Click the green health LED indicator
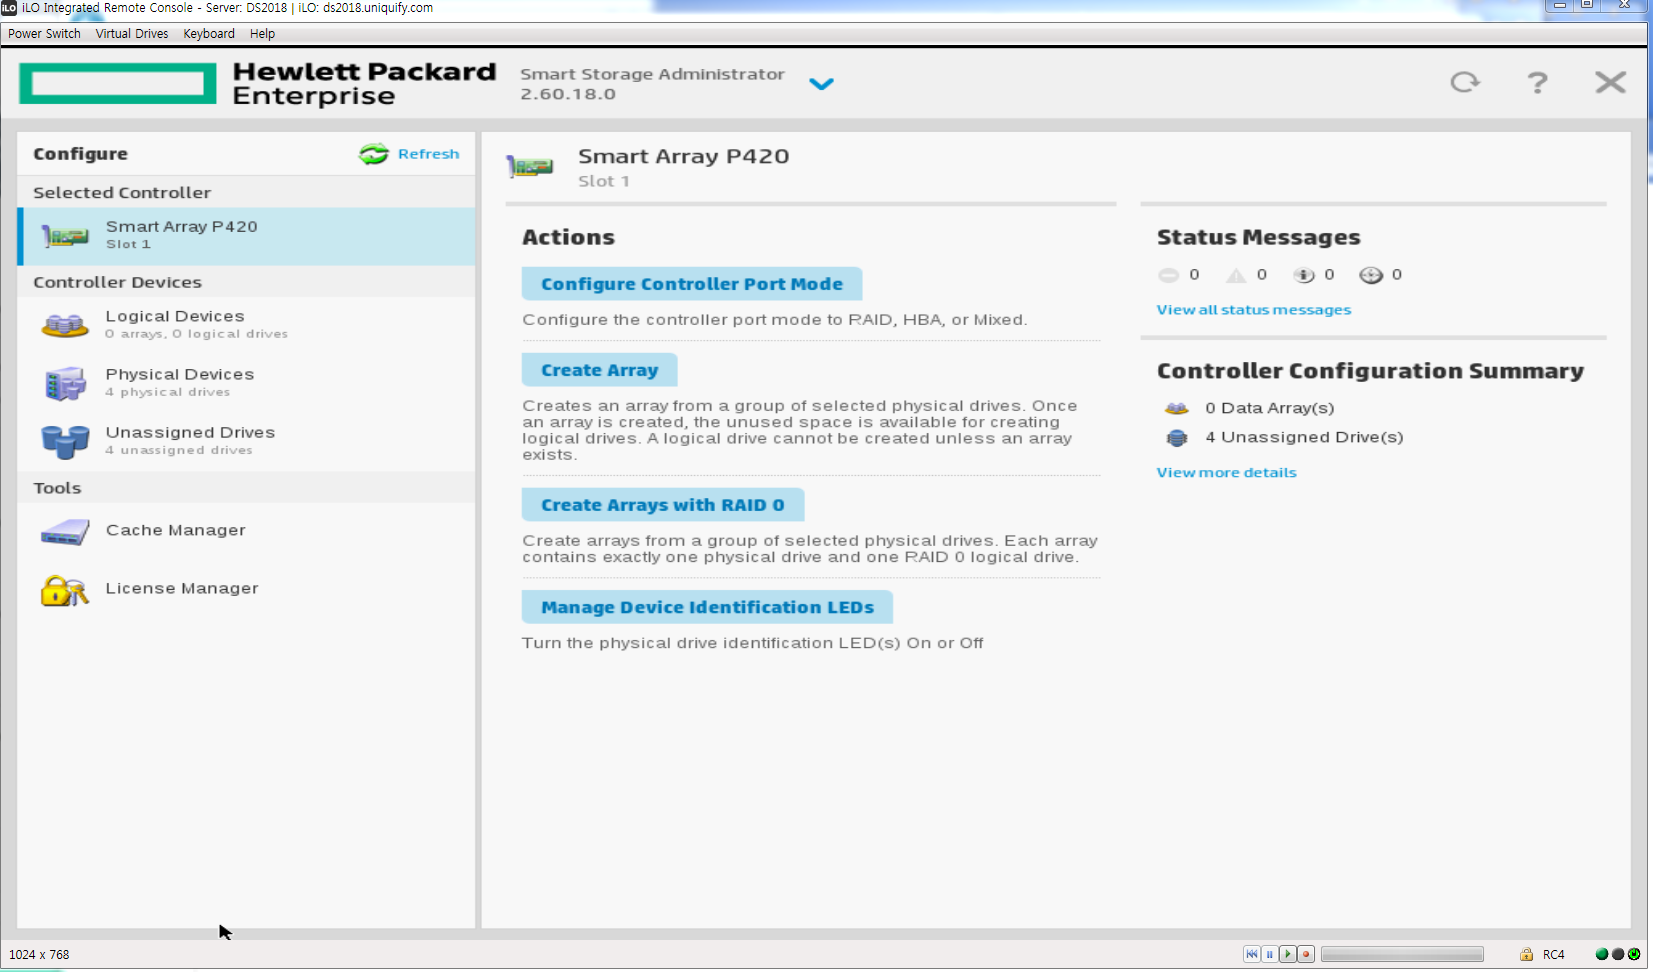 point(1601,954)
